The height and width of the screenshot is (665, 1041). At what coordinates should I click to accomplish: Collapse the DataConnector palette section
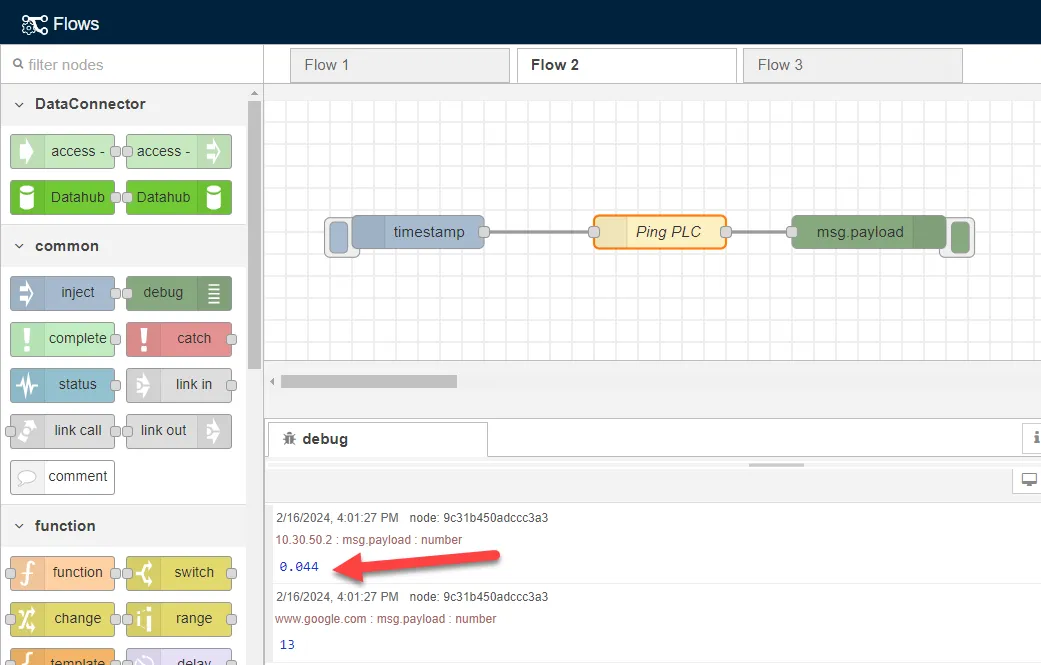pyautogui.click(x=18, y=103)
